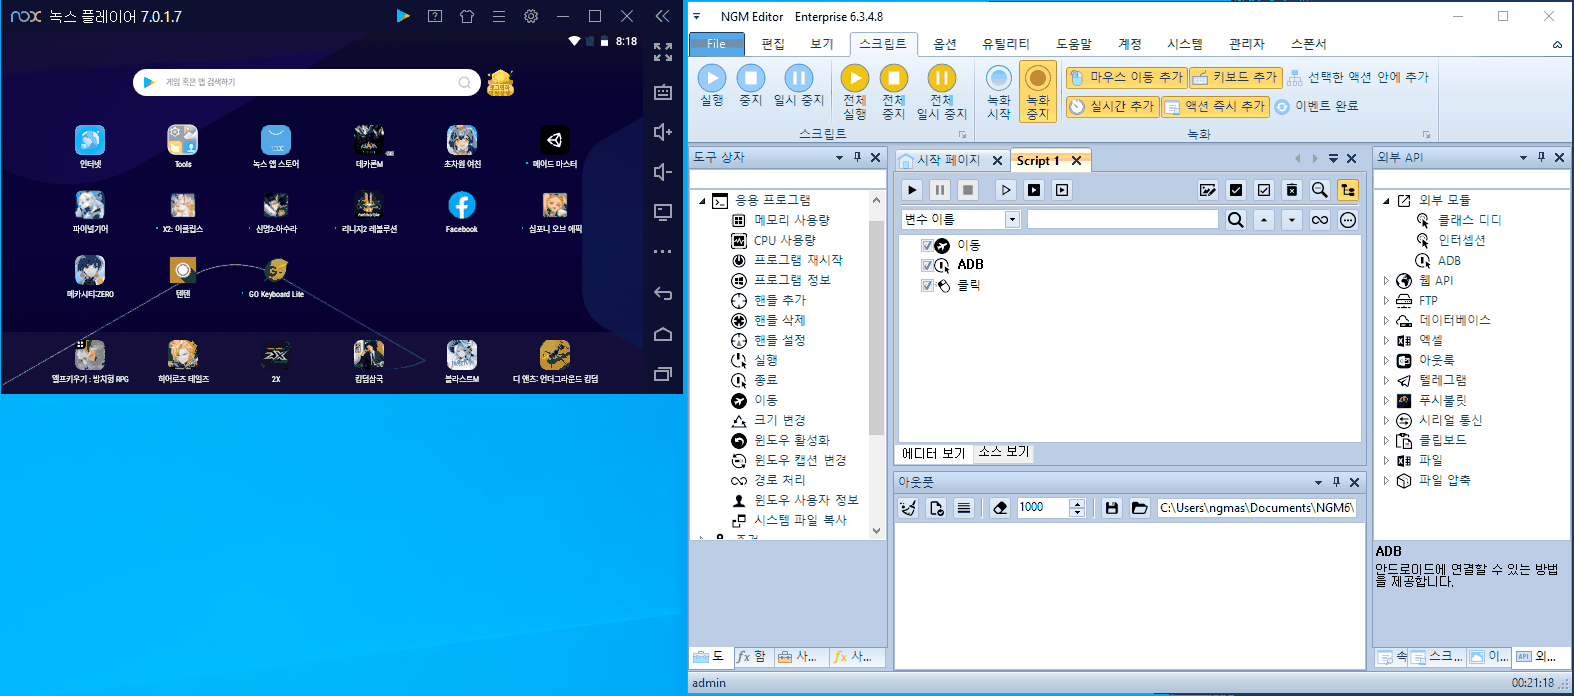Click the search magnifier button in the find bar
This screenshot has width=1574, height=696.
1236,220
